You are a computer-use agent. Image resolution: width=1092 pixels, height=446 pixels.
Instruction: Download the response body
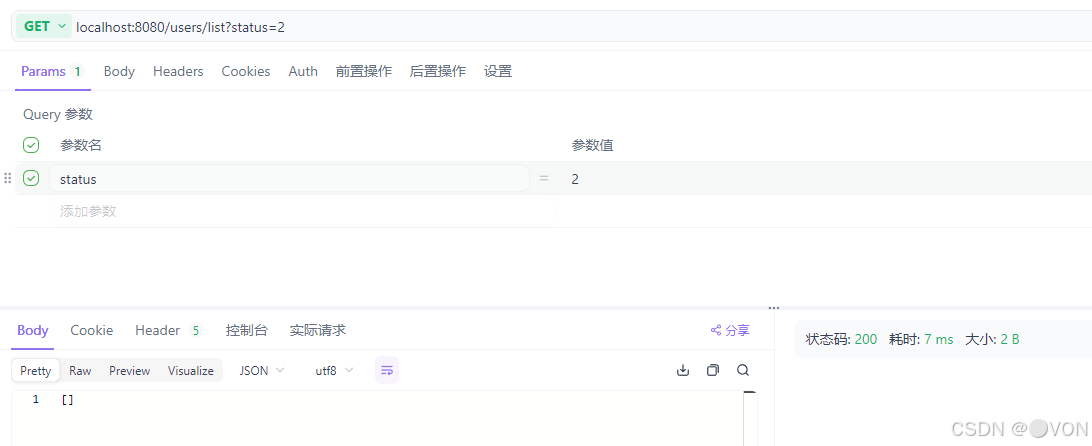[x=683, y=370]
